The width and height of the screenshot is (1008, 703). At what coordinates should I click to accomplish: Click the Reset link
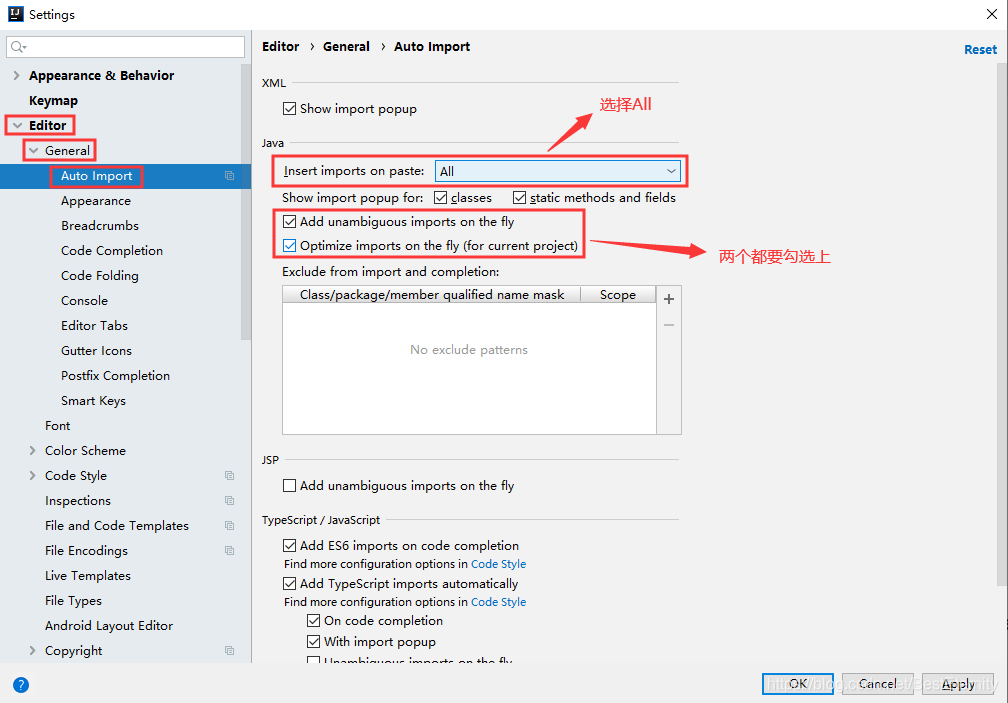pos(980,49)
